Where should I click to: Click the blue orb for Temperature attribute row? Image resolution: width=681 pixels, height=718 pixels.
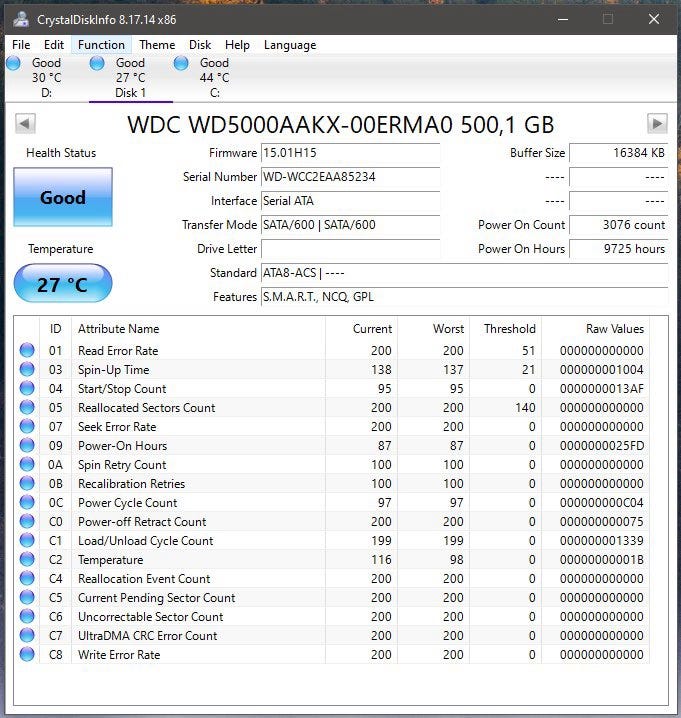[x=27, y=560]
